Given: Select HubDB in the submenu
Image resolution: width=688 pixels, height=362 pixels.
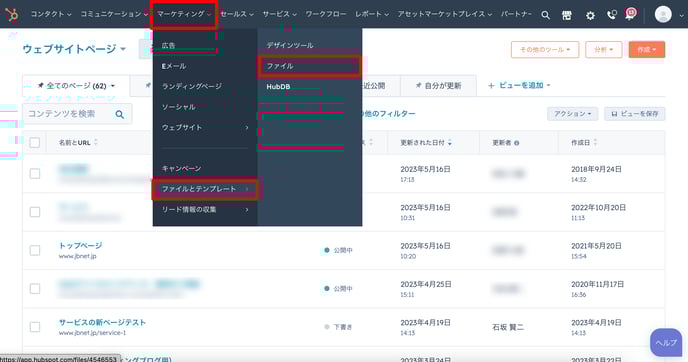Looking at the screenshot, I should [278, 86].
